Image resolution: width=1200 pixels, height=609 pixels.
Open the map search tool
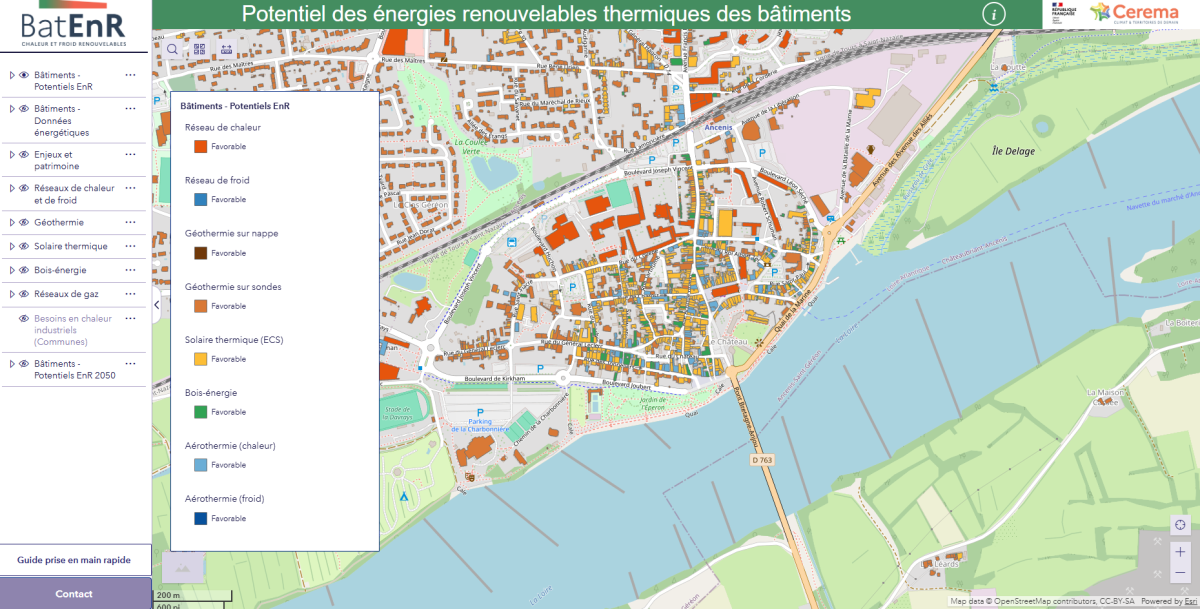point(173,49)
